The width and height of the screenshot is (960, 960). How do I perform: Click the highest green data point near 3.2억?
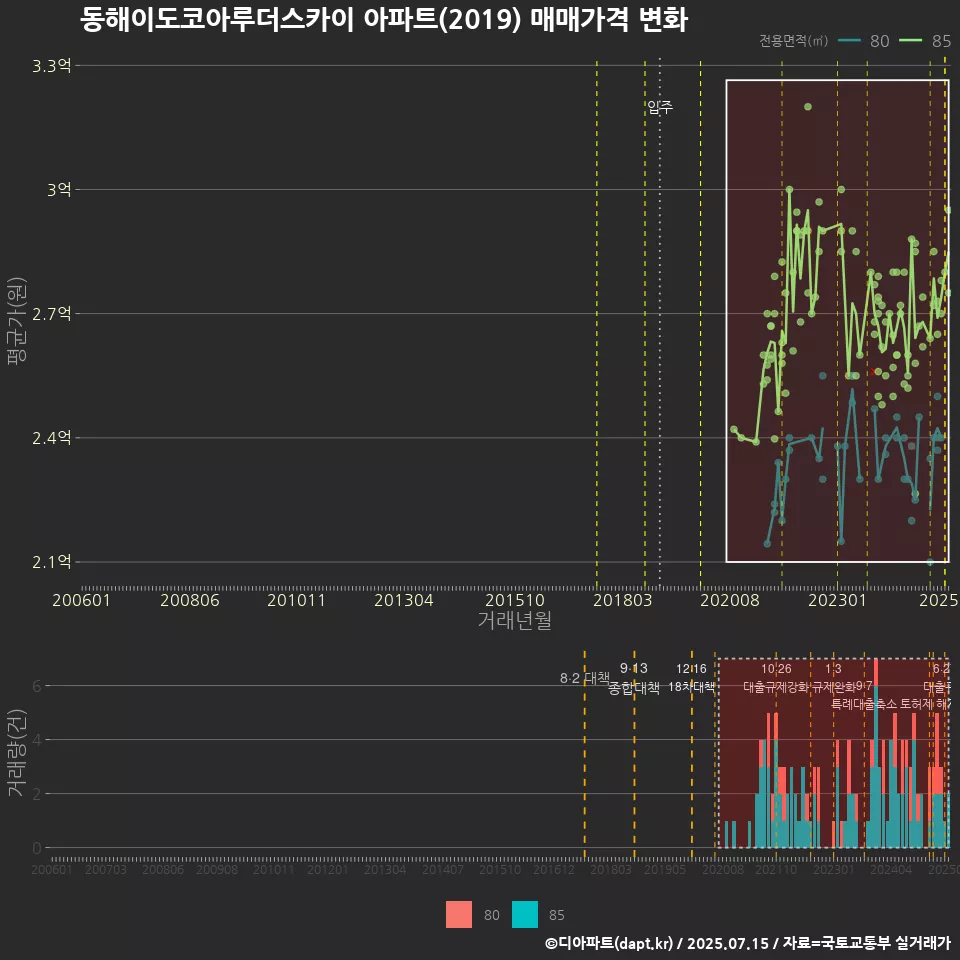point(808,107)
